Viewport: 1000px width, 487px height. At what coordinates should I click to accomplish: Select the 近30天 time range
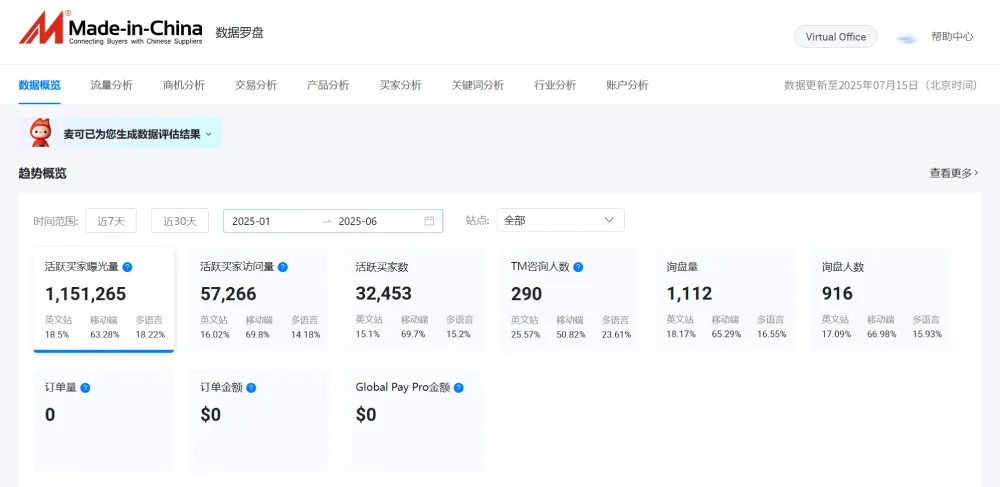point(180,221)
